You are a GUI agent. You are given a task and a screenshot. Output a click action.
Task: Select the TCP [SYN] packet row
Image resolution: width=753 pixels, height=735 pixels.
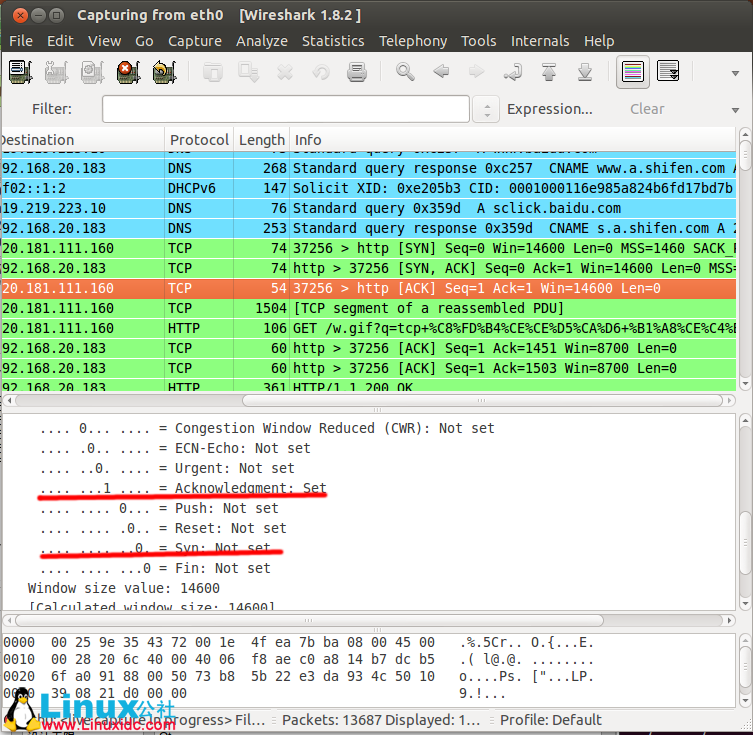(369, 248)
